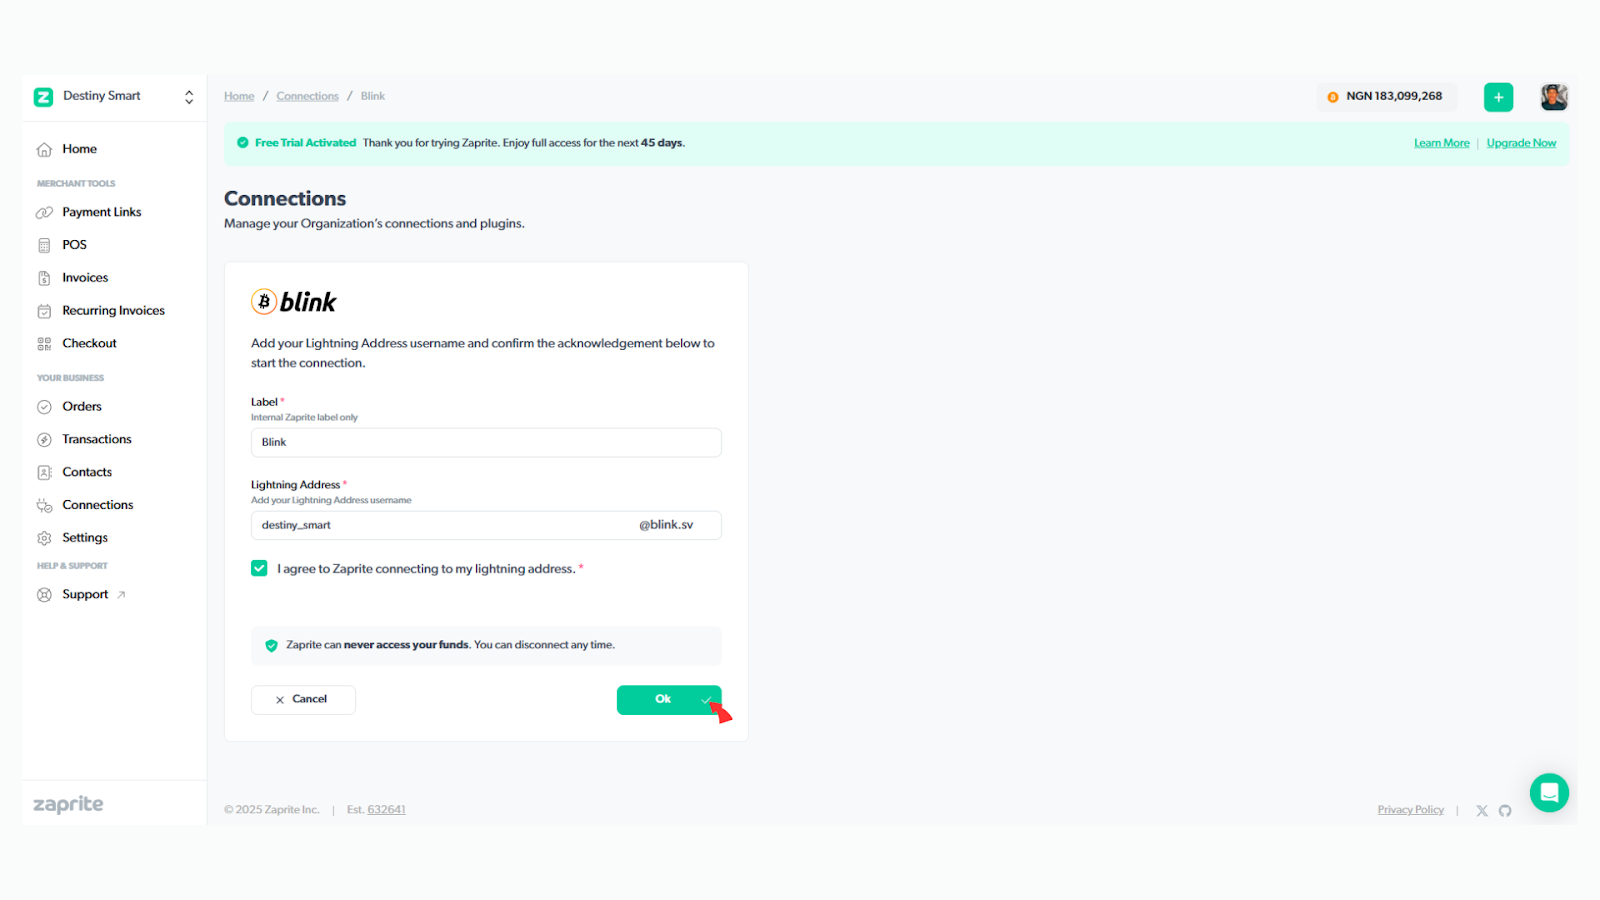Click the green Ok button
The height and width of the screenshot is (900, 1600).
[669, 700]
